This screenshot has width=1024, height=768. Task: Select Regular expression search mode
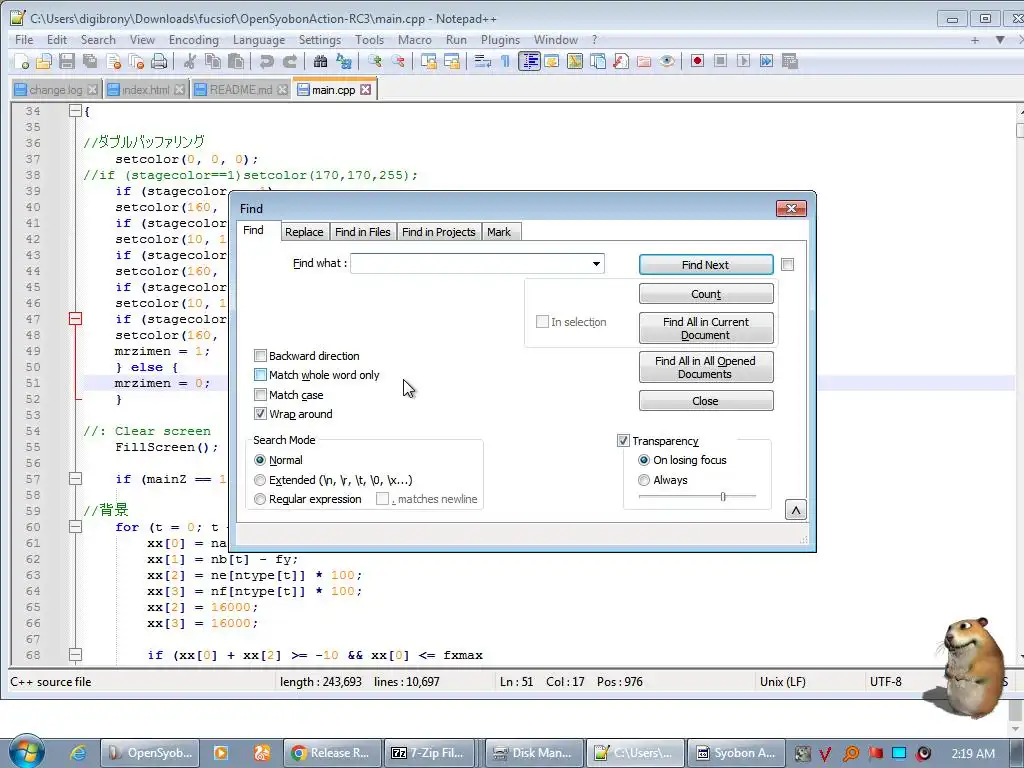click(x=260, y=499)
